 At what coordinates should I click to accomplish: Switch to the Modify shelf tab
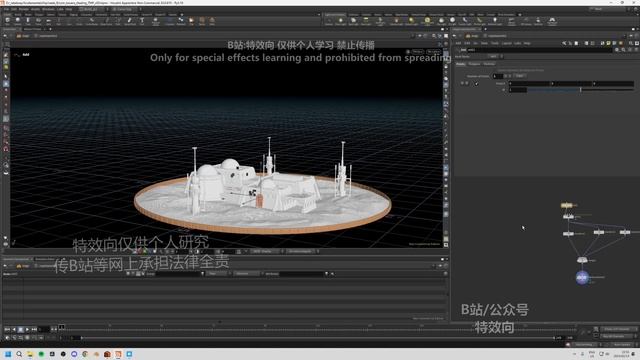(18, 14)
